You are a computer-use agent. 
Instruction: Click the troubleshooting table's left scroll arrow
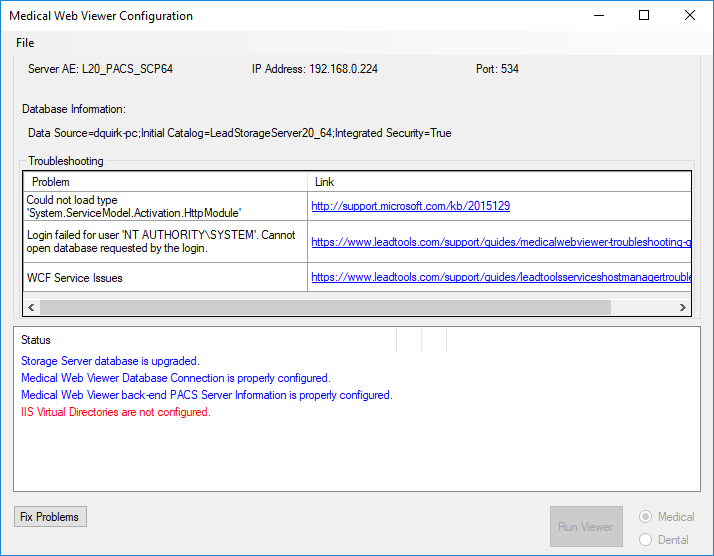31,307
